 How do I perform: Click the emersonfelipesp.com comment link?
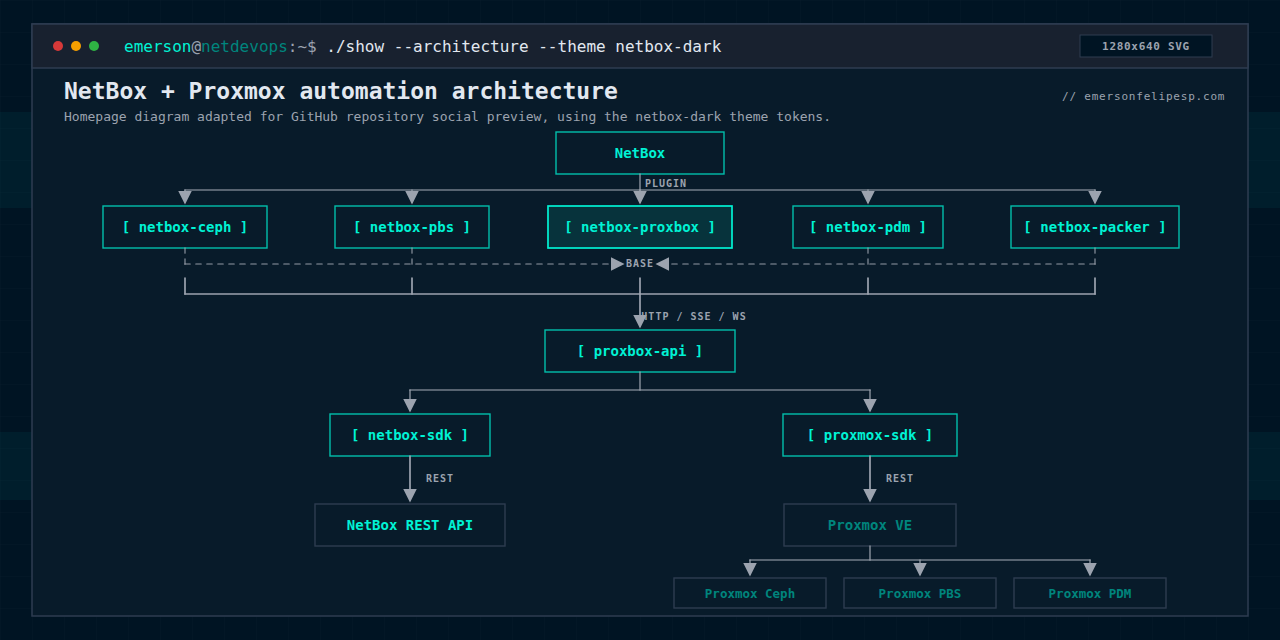coord(1143,96)
